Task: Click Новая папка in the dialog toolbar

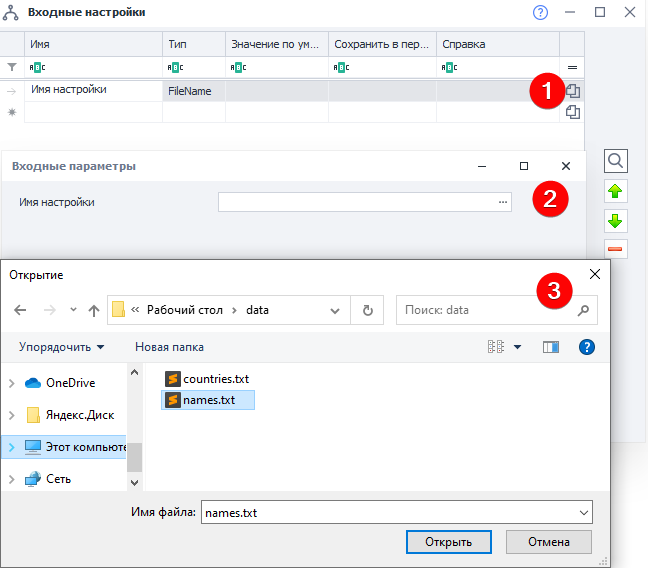Action: pyautogui.click(x=169, y=347)
